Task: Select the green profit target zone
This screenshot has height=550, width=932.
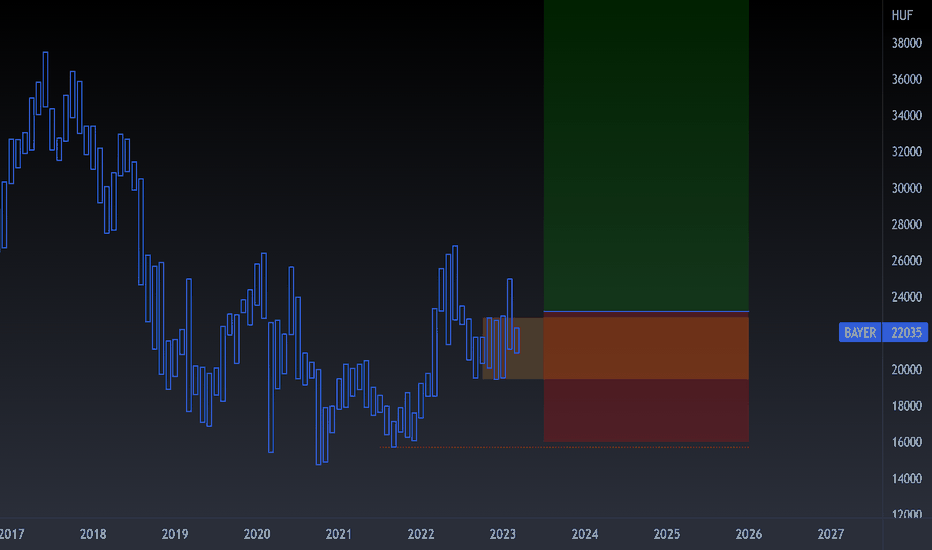Action: pyautogui.click(x=646, y=155)
